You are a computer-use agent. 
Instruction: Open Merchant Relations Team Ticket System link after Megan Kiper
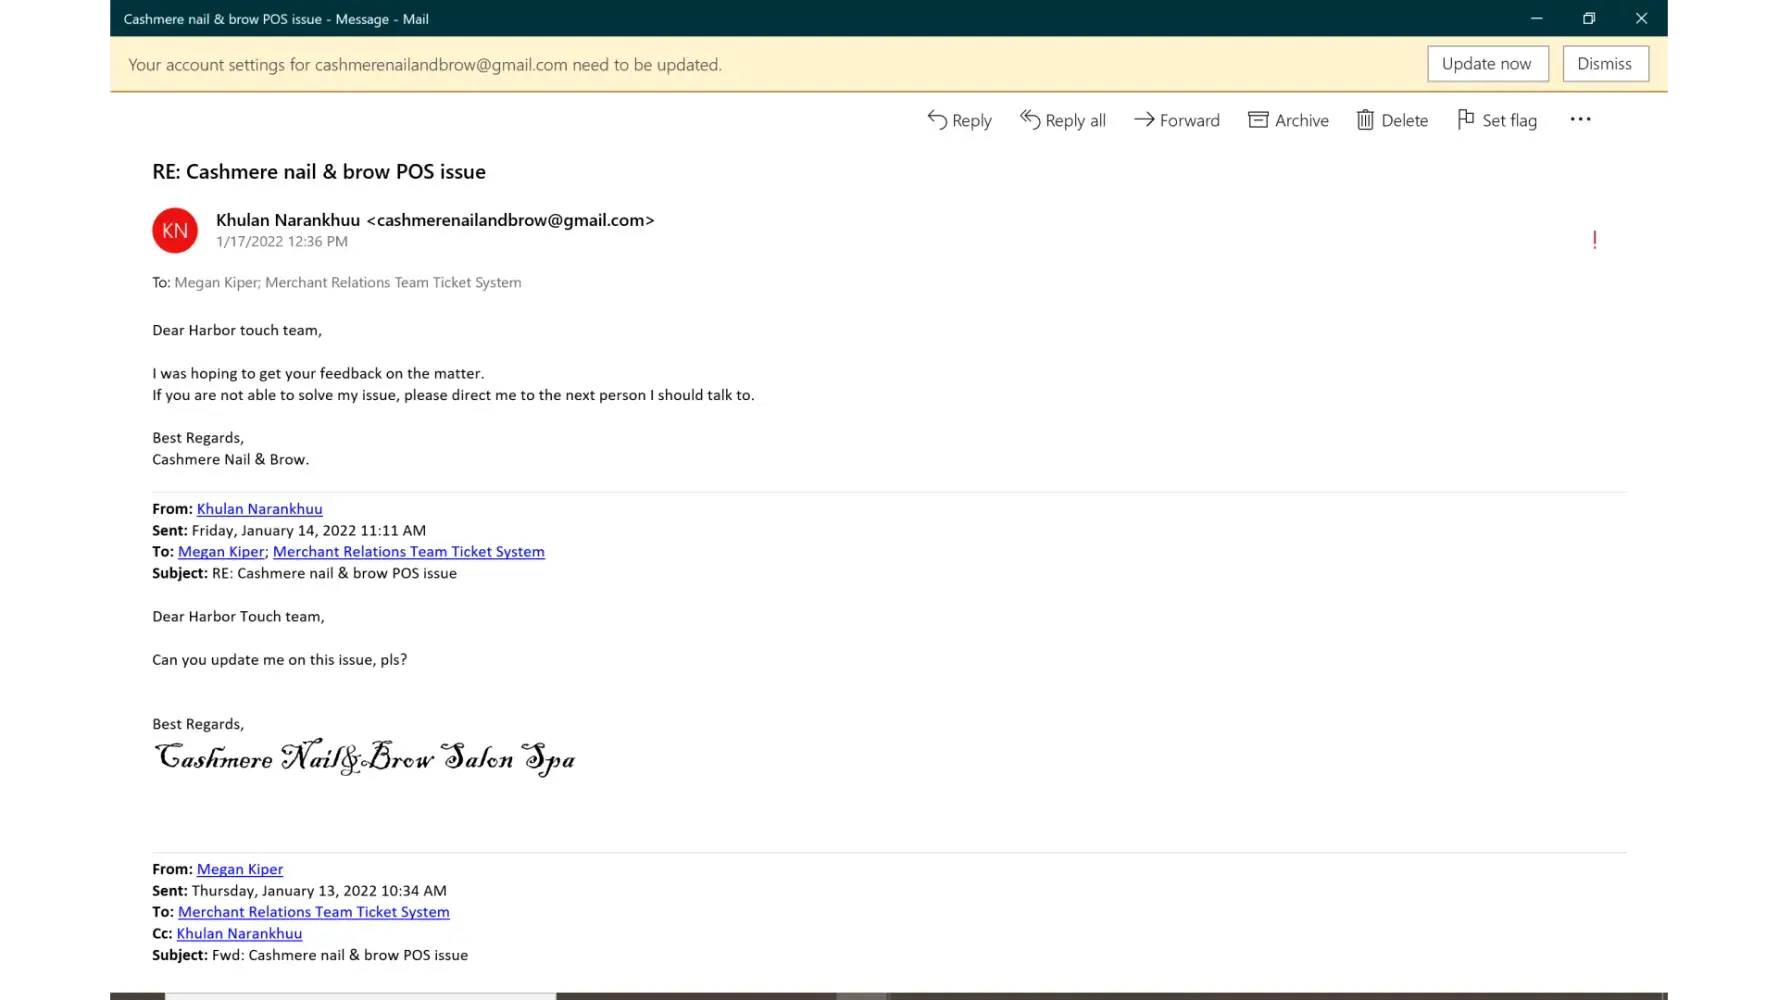(x=408, y=552)
